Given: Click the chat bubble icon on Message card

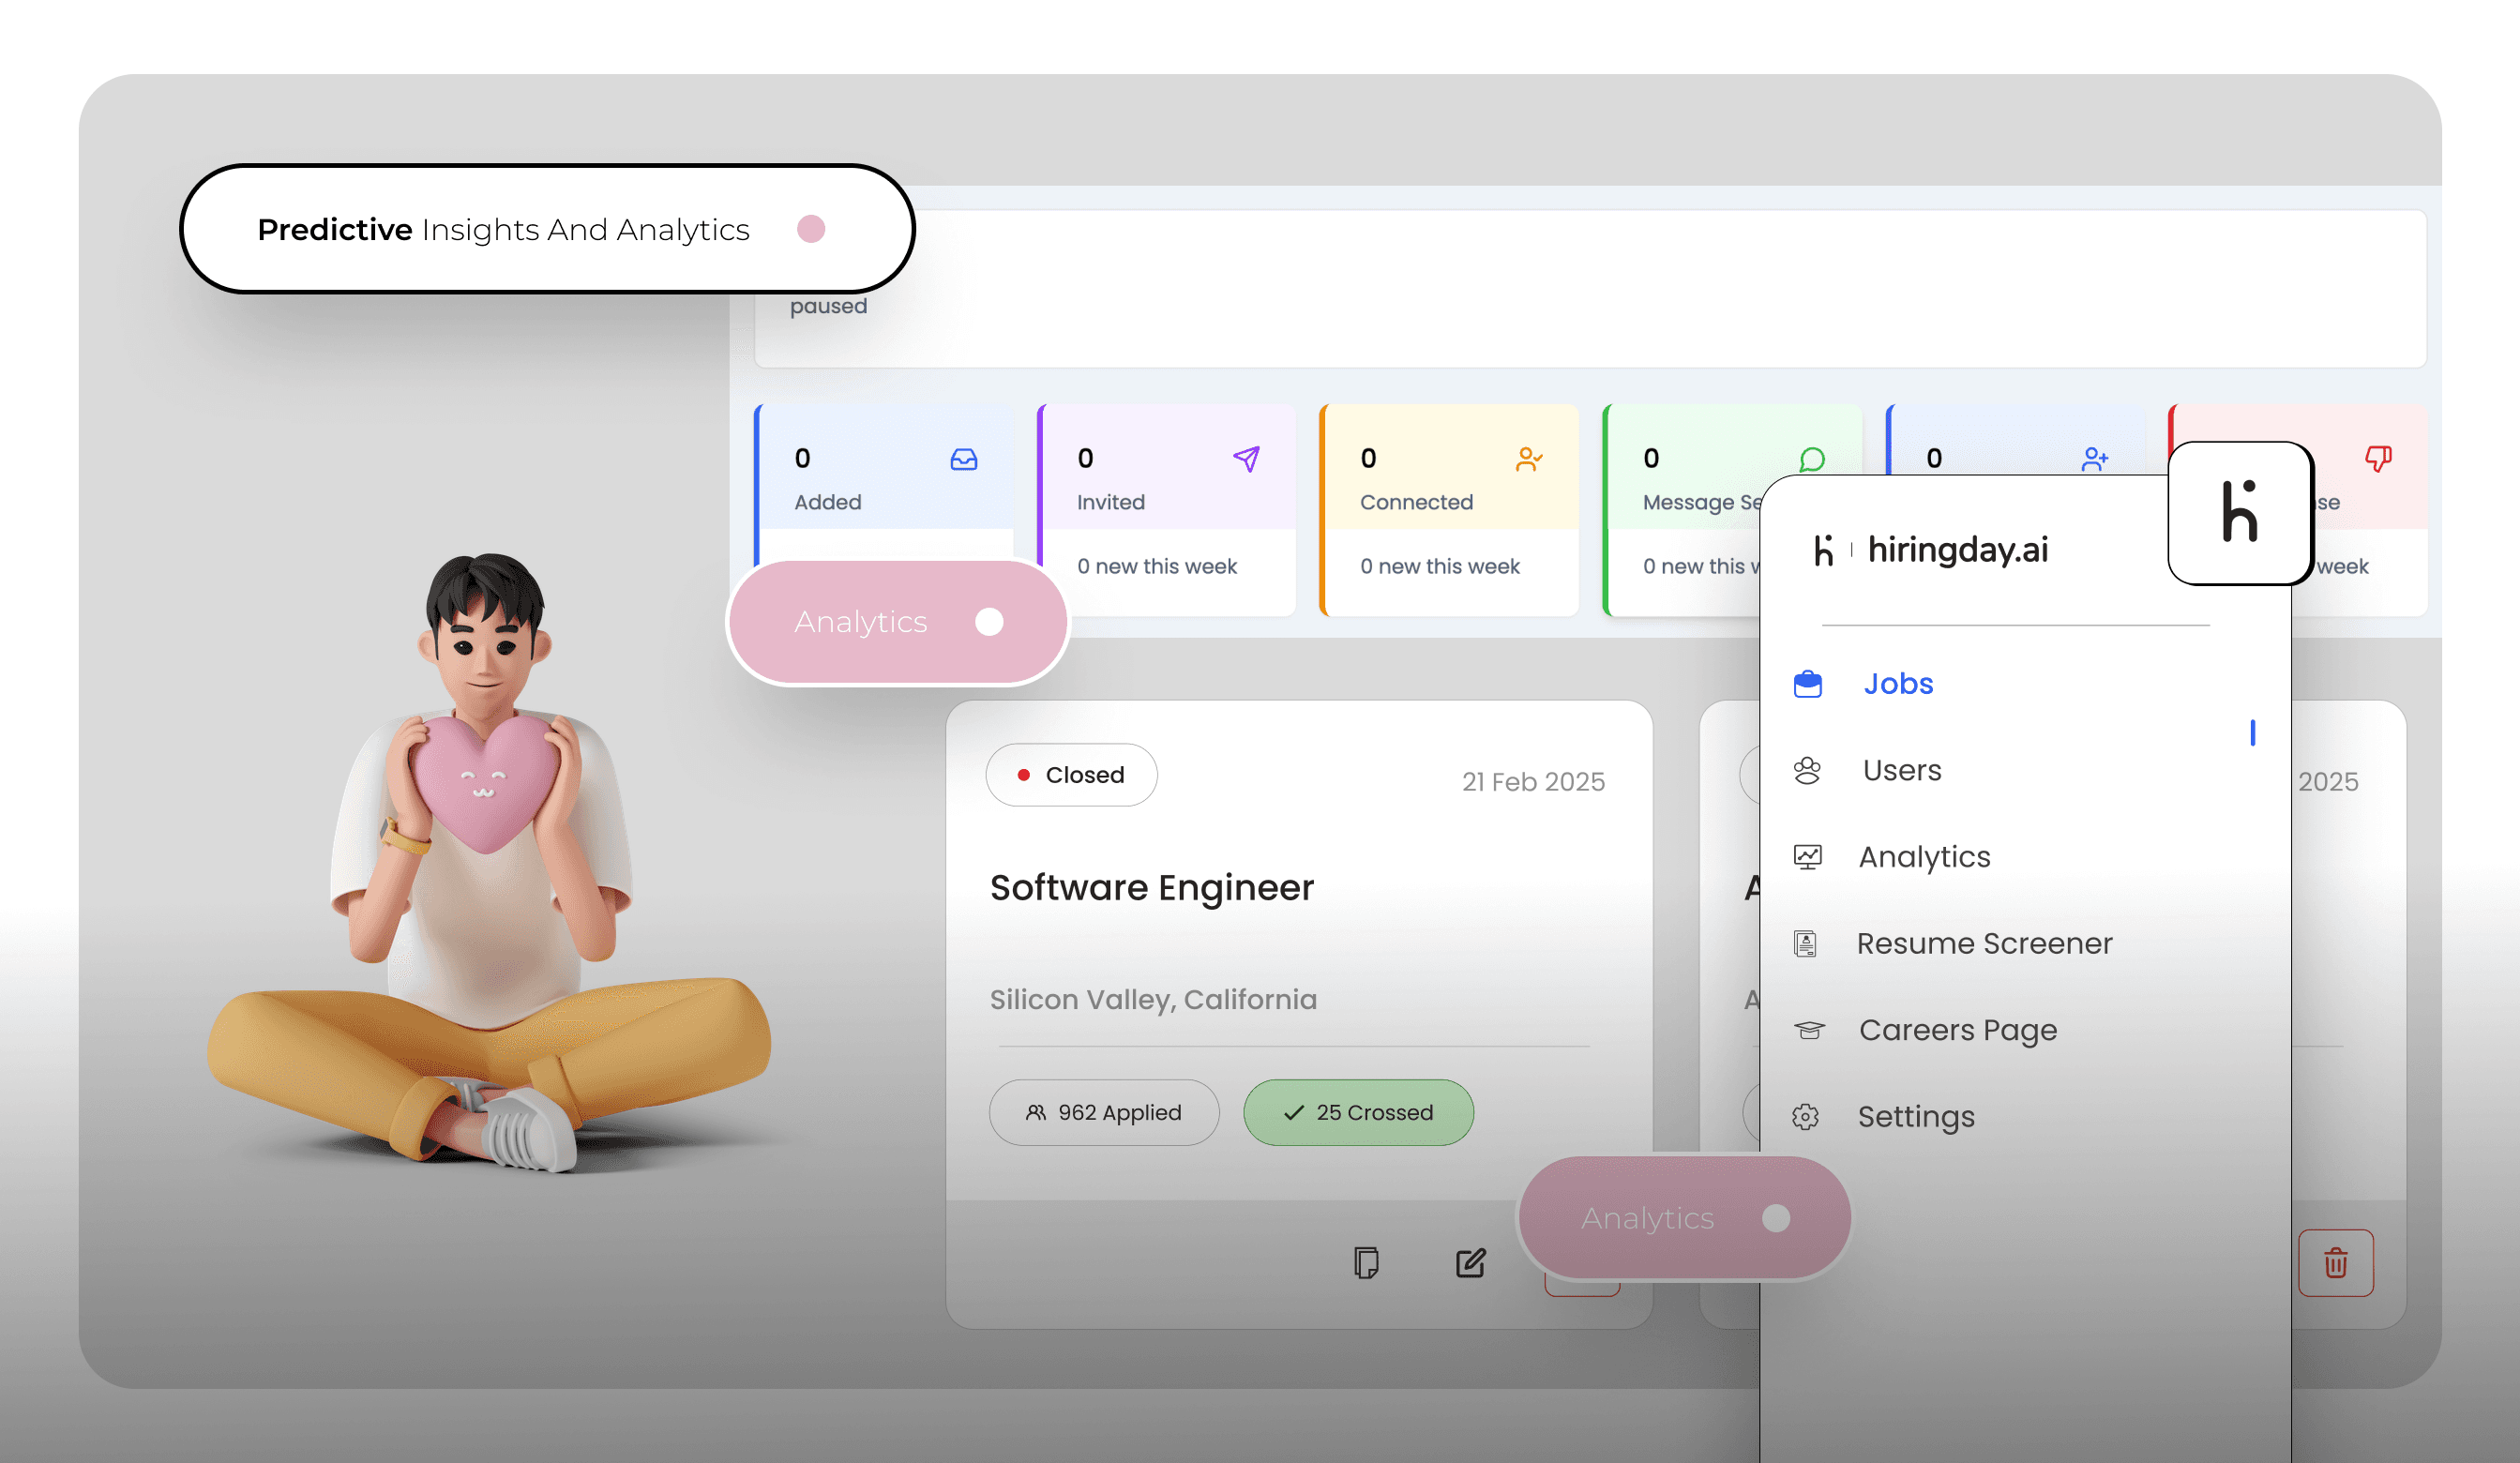Looking at the screenshot, I should 1811,459.
